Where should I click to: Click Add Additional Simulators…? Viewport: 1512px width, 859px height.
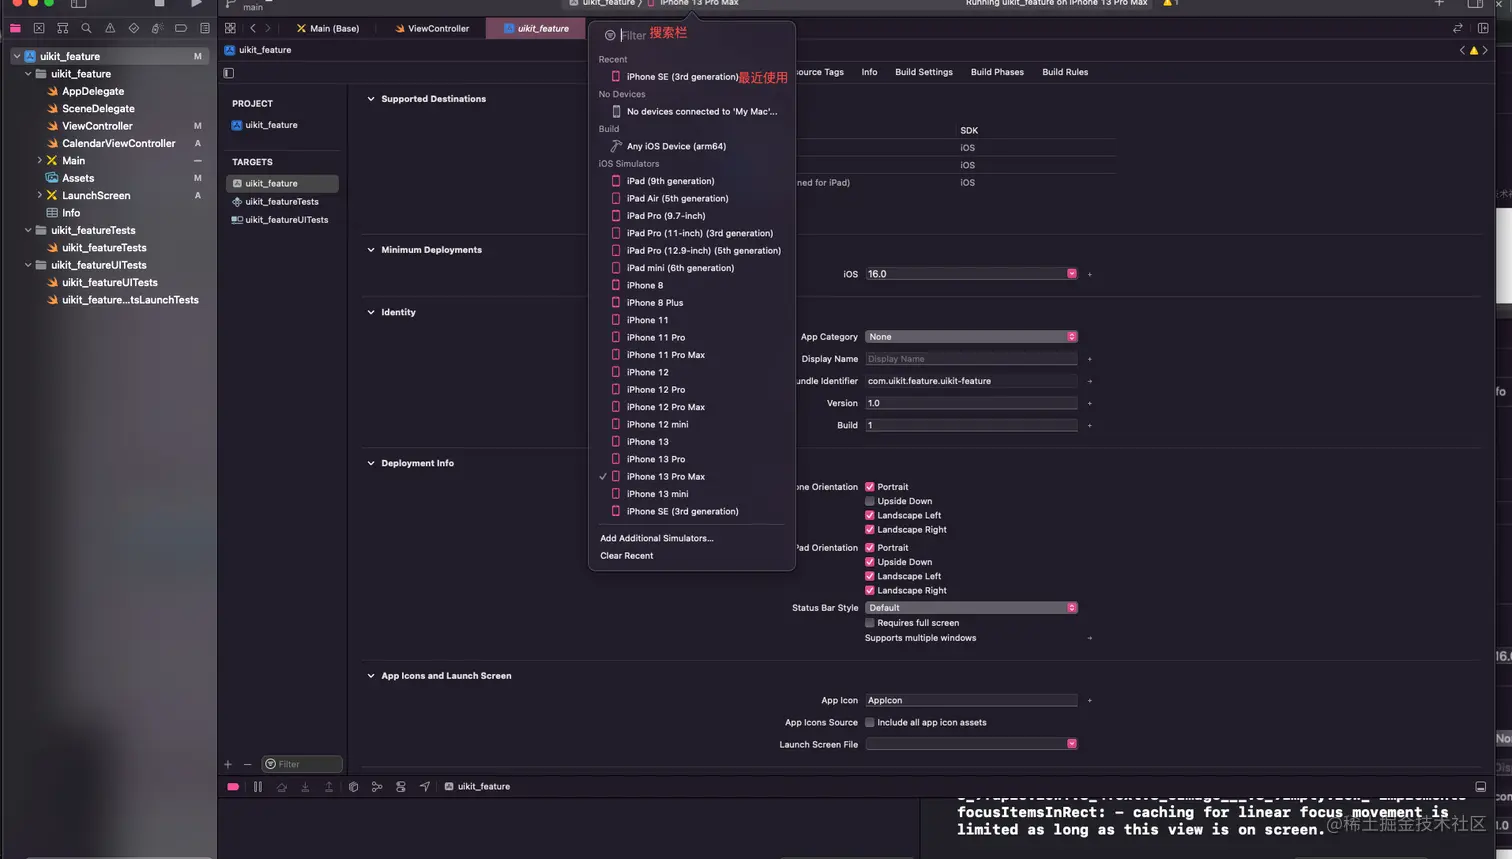[657, 538]
